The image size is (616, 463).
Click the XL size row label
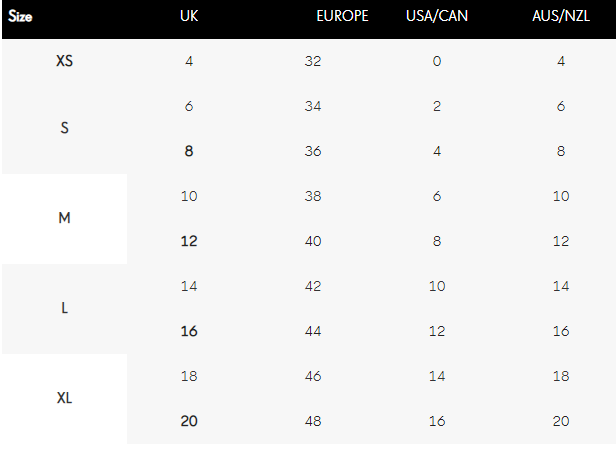pyautogui.click(x=64, y=398)
